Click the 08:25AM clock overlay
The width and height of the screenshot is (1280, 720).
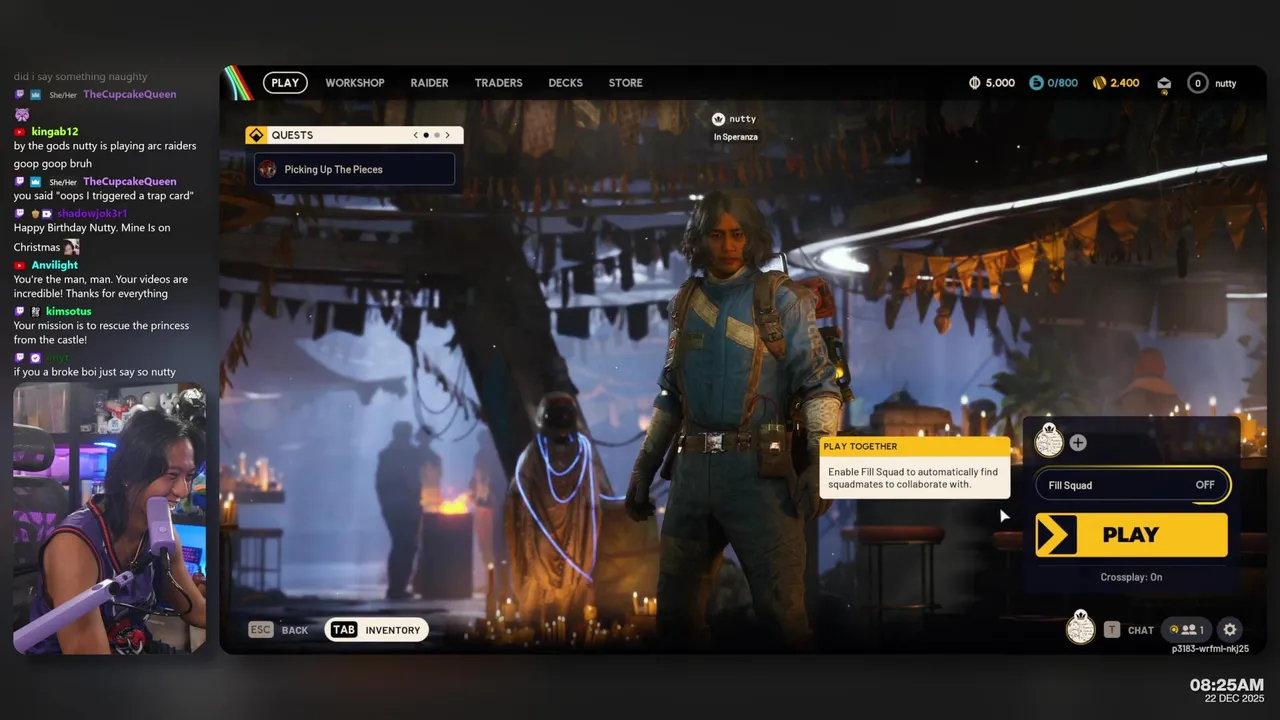pos(1226,685)
